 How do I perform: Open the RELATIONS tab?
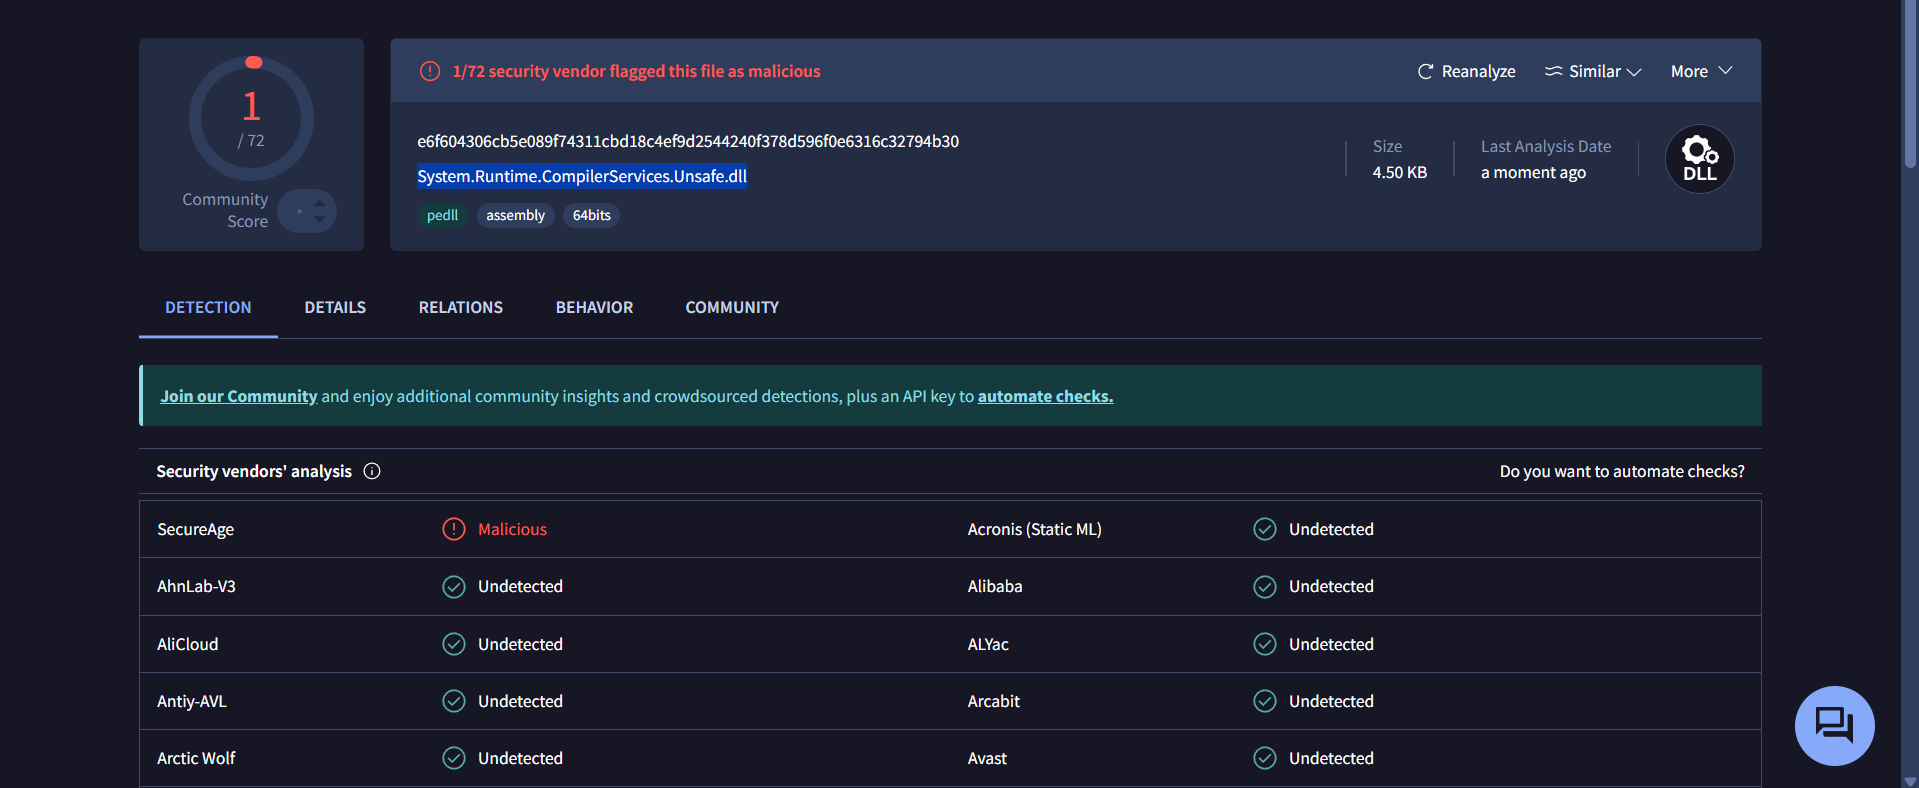(x=461, y=307)
